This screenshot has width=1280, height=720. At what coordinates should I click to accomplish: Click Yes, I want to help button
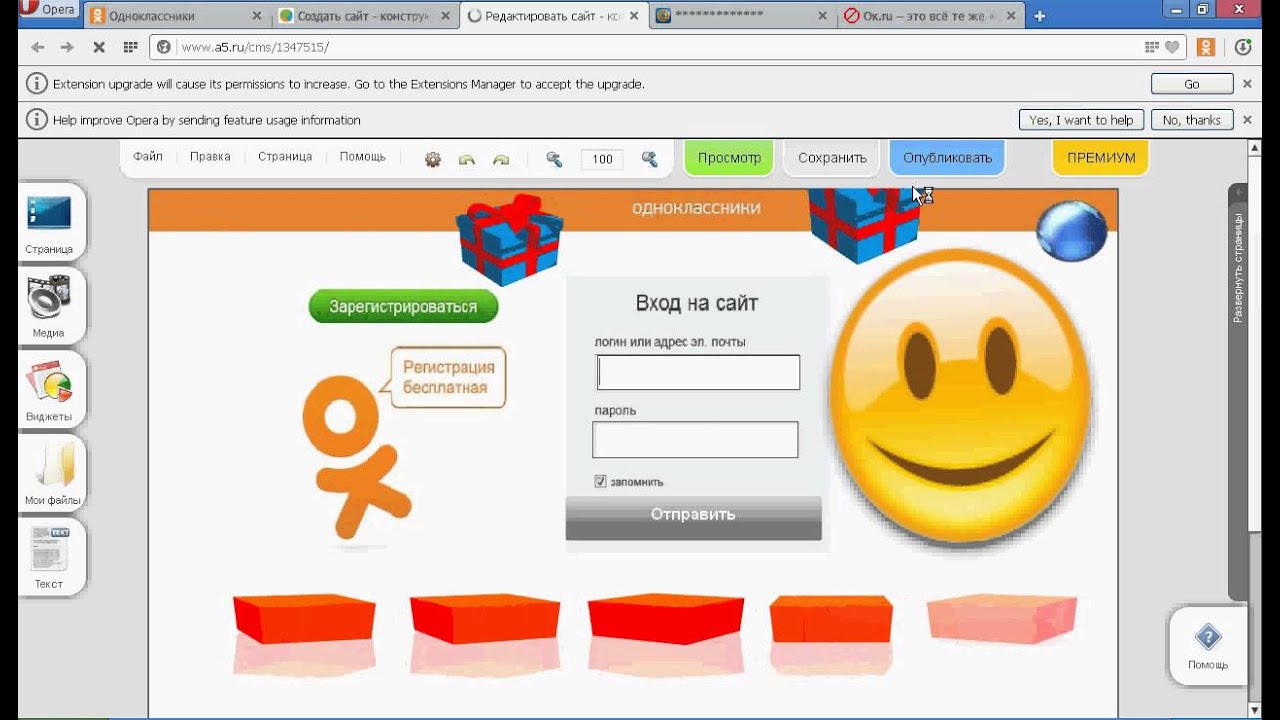click(x=1080, y=120)
